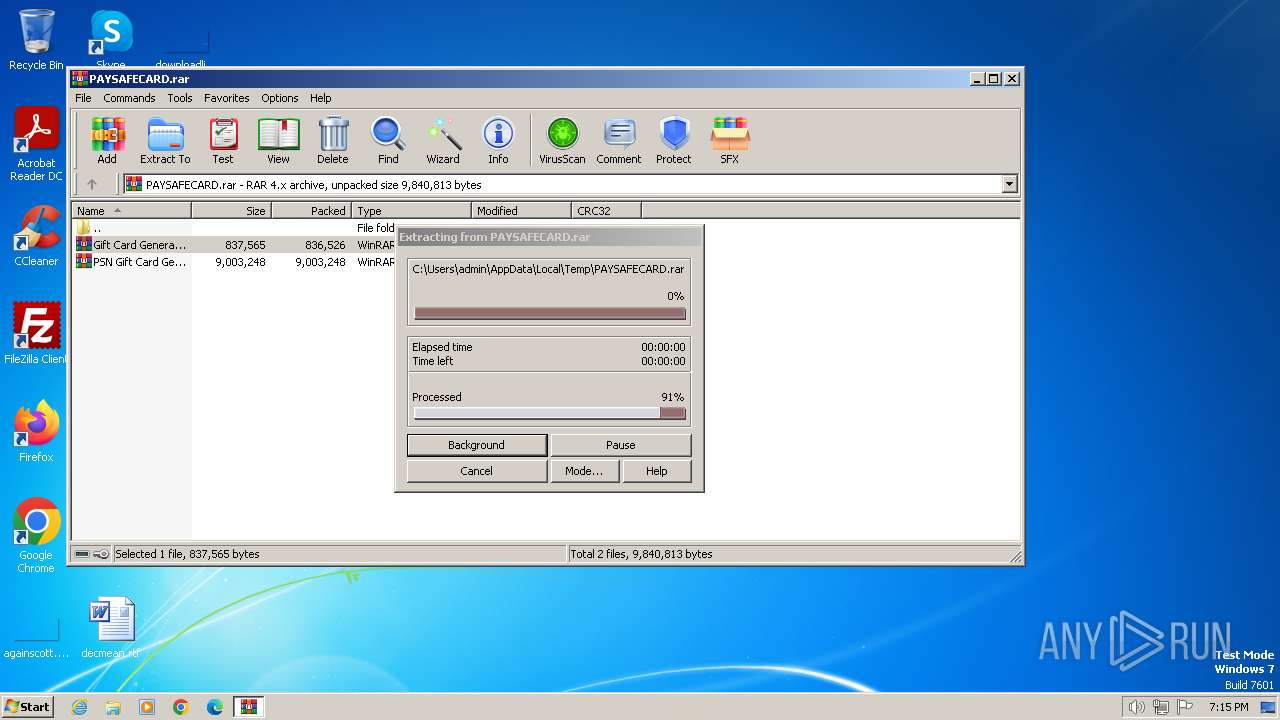Select the Gift Card Genera... file row
This screenshot has width=1280, height=720.
click(233, 245)
